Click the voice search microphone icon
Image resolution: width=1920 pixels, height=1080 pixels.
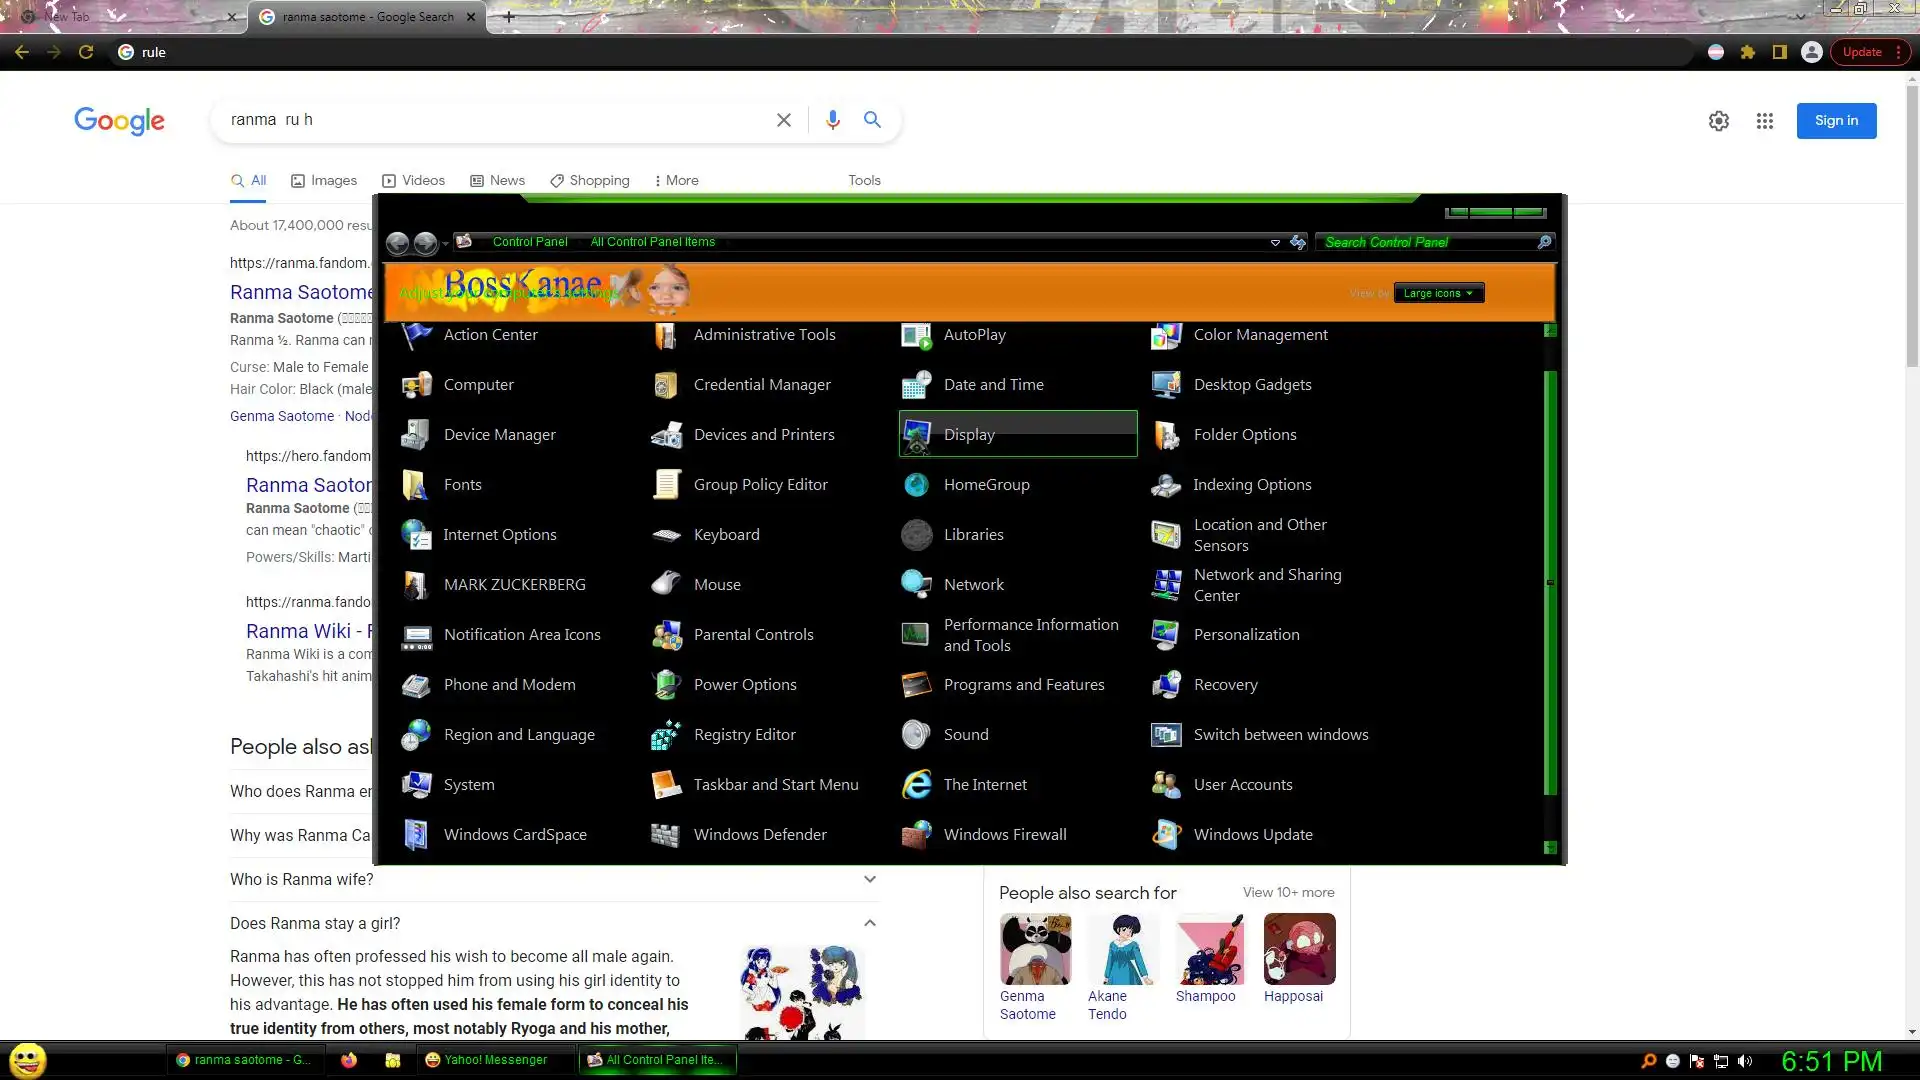click(832, 120)
